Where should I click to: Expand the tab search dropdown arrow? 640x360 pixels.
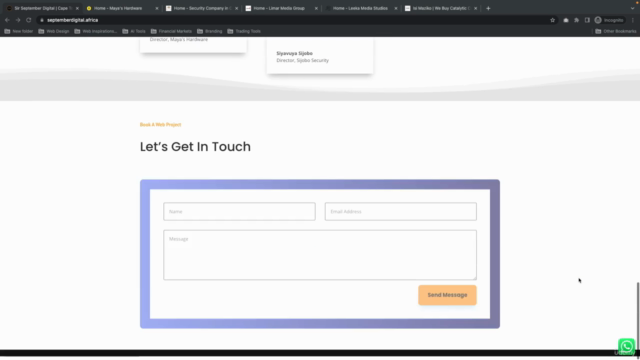(x=632, y=8)
